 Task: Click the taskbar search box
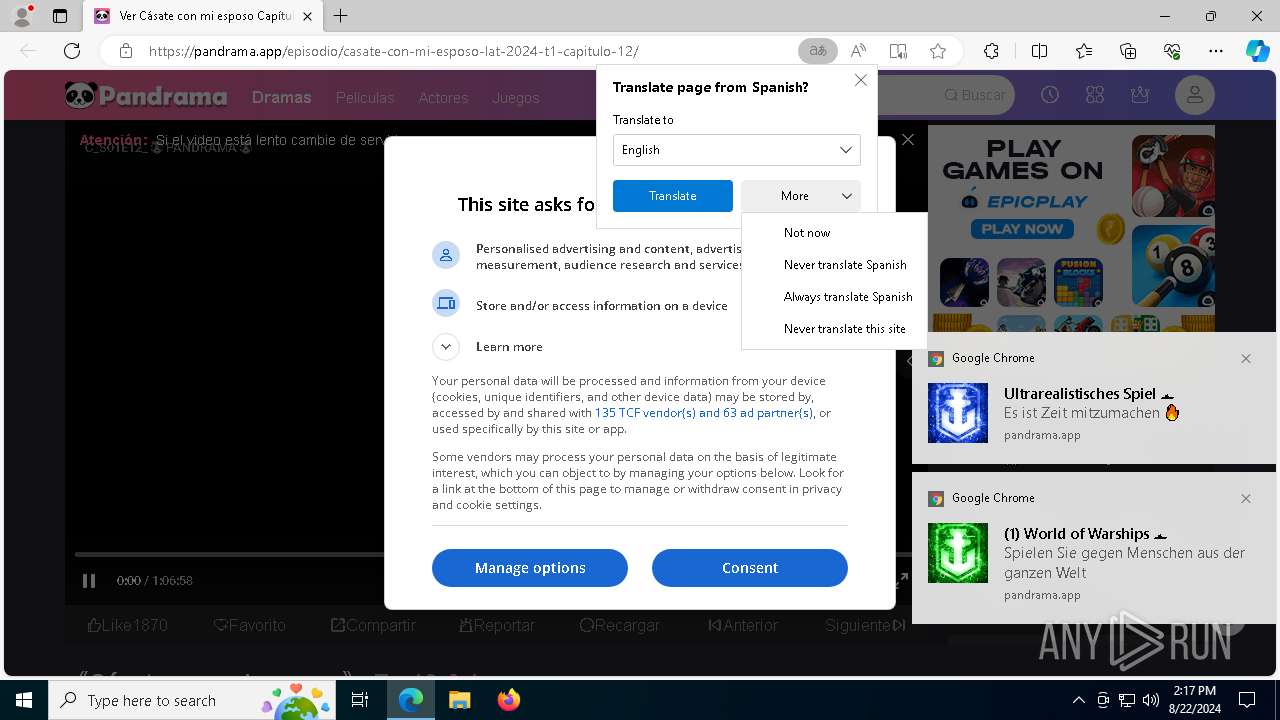tap(194, 700)
